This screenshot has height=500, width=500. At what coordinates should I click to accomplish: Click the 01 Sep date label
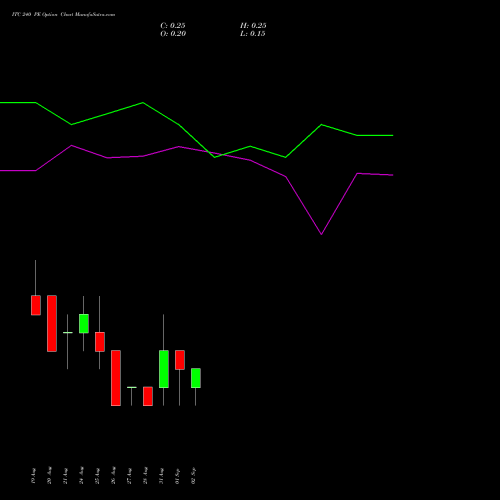[177, 476]
